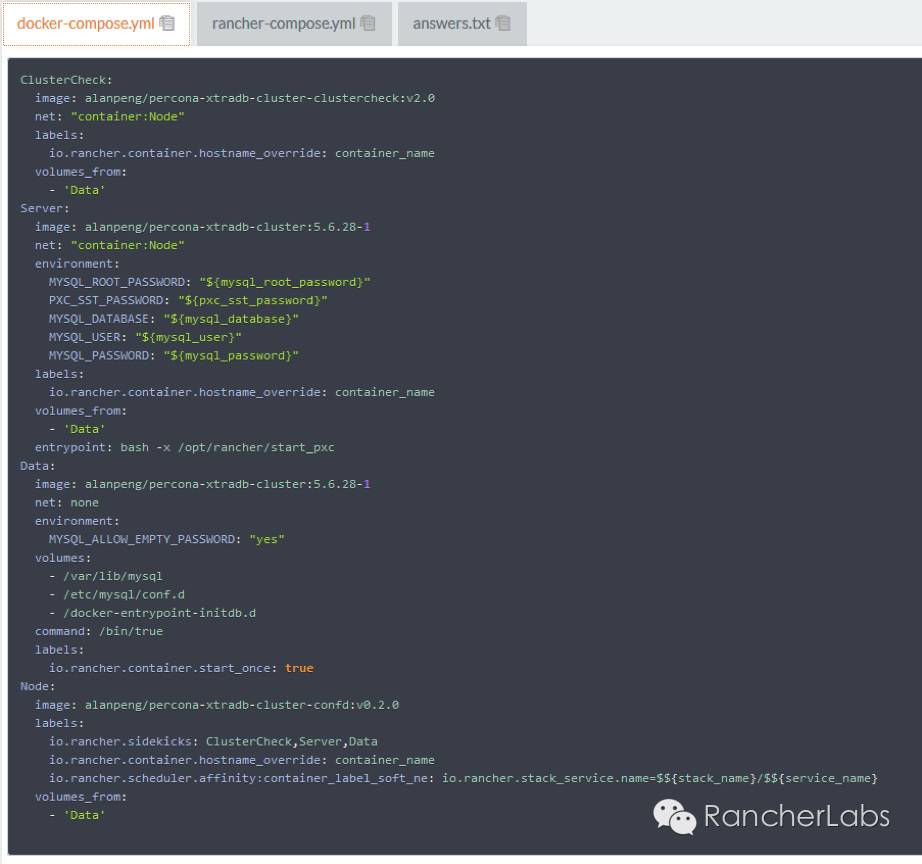
Task: Click the clustercheck:v2.0 image line
Action: [x=235, y=98]
